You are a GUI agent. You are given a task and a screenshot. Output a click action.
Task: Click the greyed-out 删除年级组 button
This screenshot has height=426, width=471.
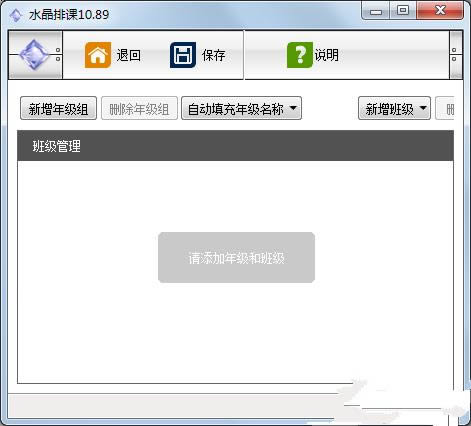coord(139,108)
